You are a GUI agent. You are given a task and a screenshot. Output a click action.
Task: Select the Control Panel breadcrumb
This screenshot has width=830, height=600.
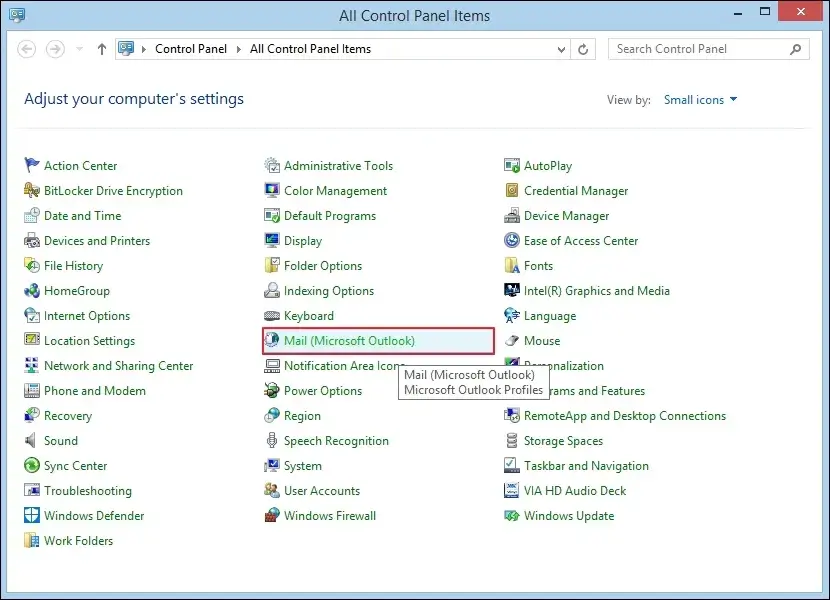click(x=191, y=49)
